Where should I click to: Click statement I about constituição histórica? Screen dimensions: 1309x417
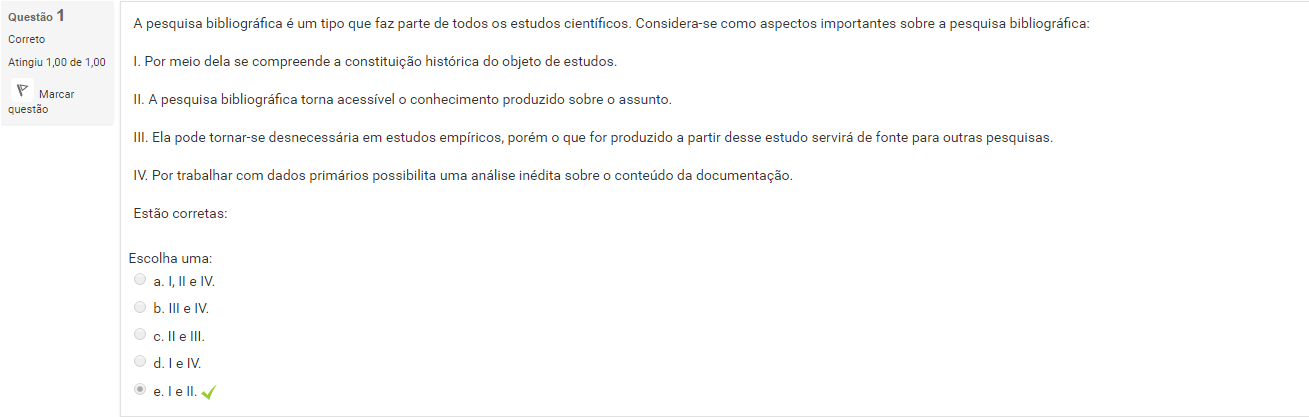point(375,62)
